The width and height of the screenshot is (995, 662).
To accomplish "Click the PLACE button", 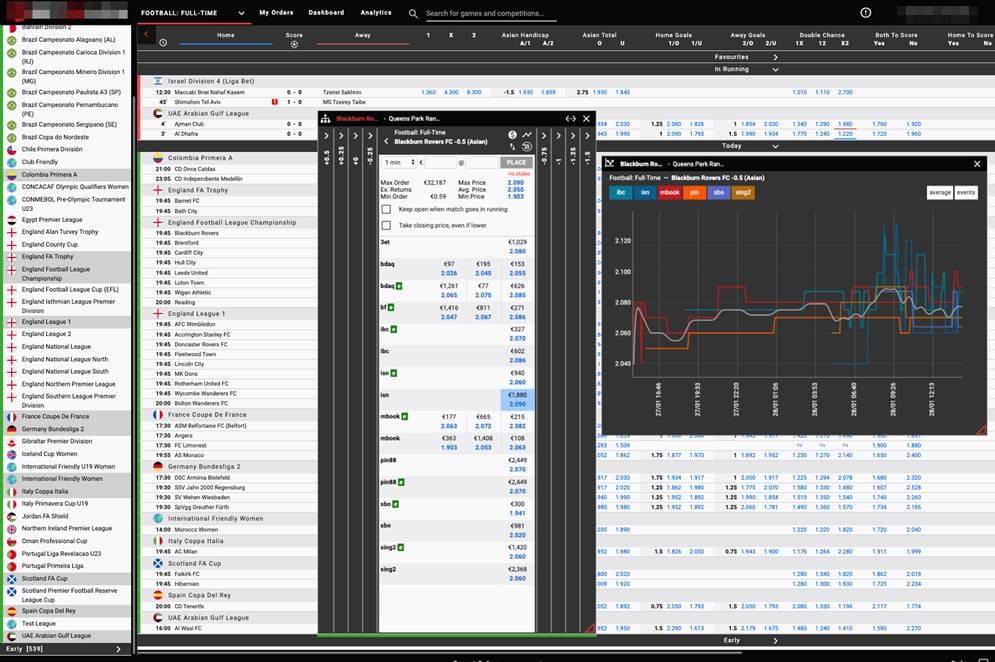I will [516, 162].
